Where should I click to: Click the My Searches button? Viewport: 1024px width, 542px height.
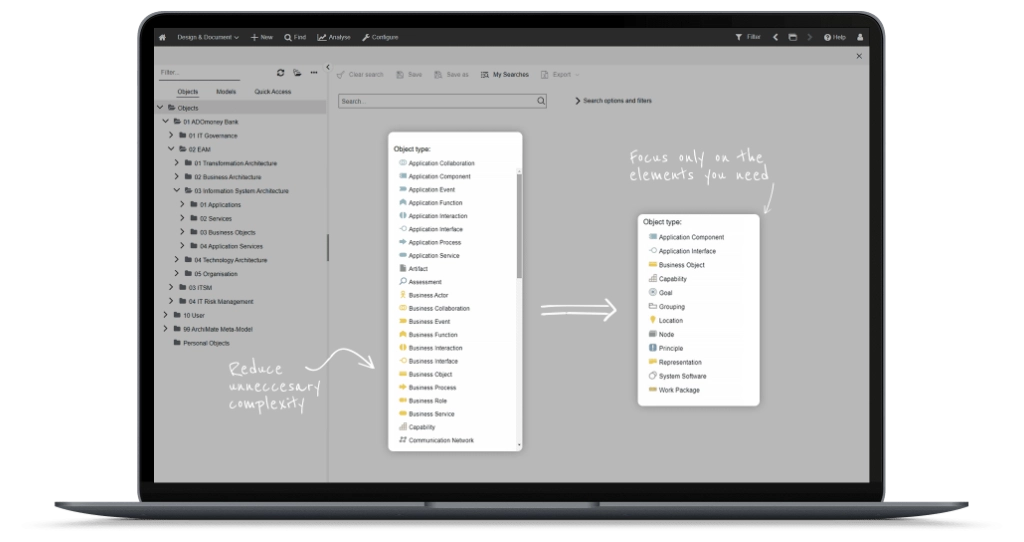click(505, 74)
